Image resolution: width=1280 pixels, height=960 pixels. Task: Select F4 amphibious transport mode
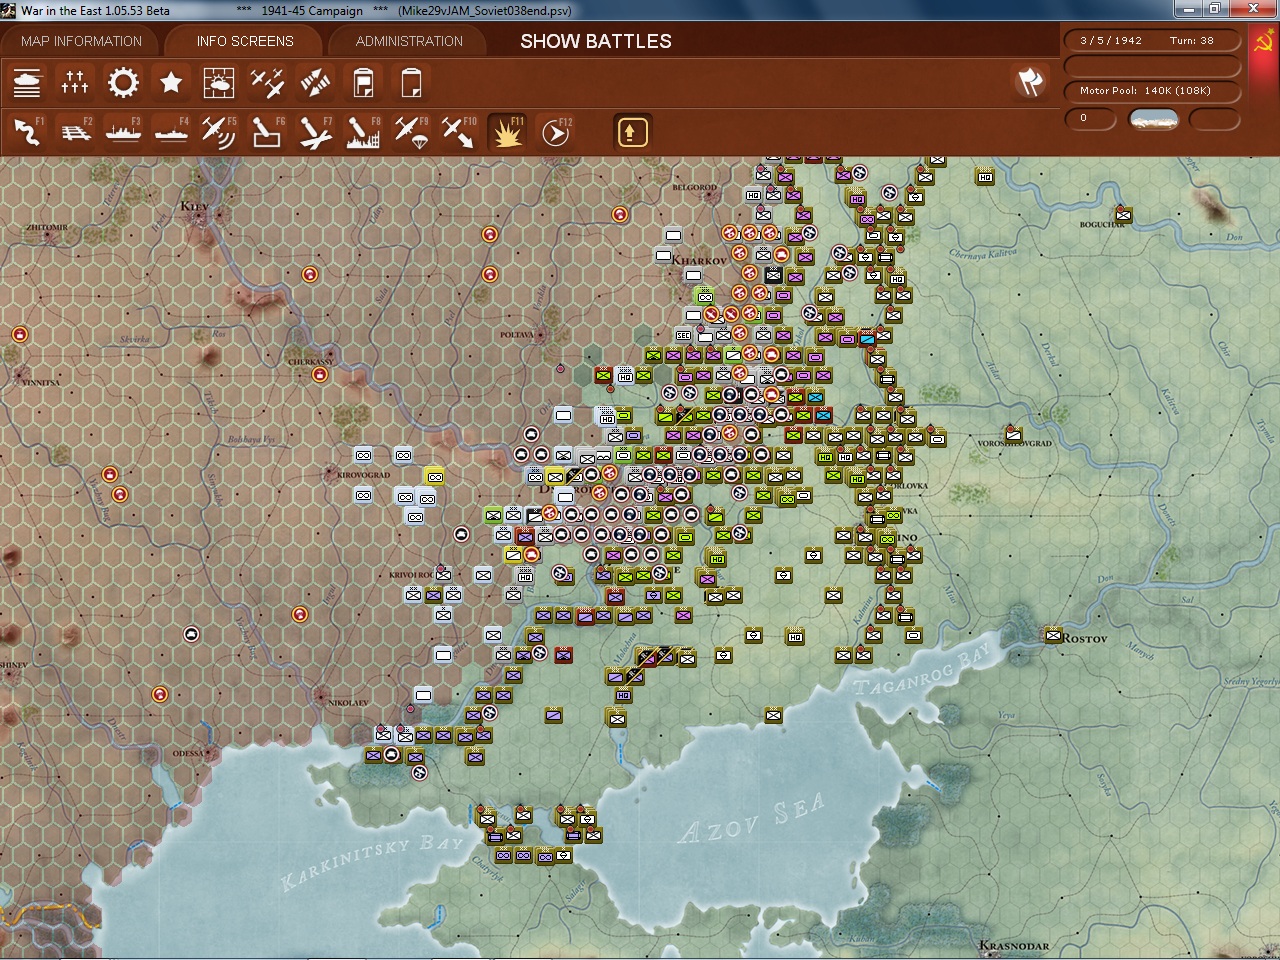pyautogui.click(x=171, y=132)
